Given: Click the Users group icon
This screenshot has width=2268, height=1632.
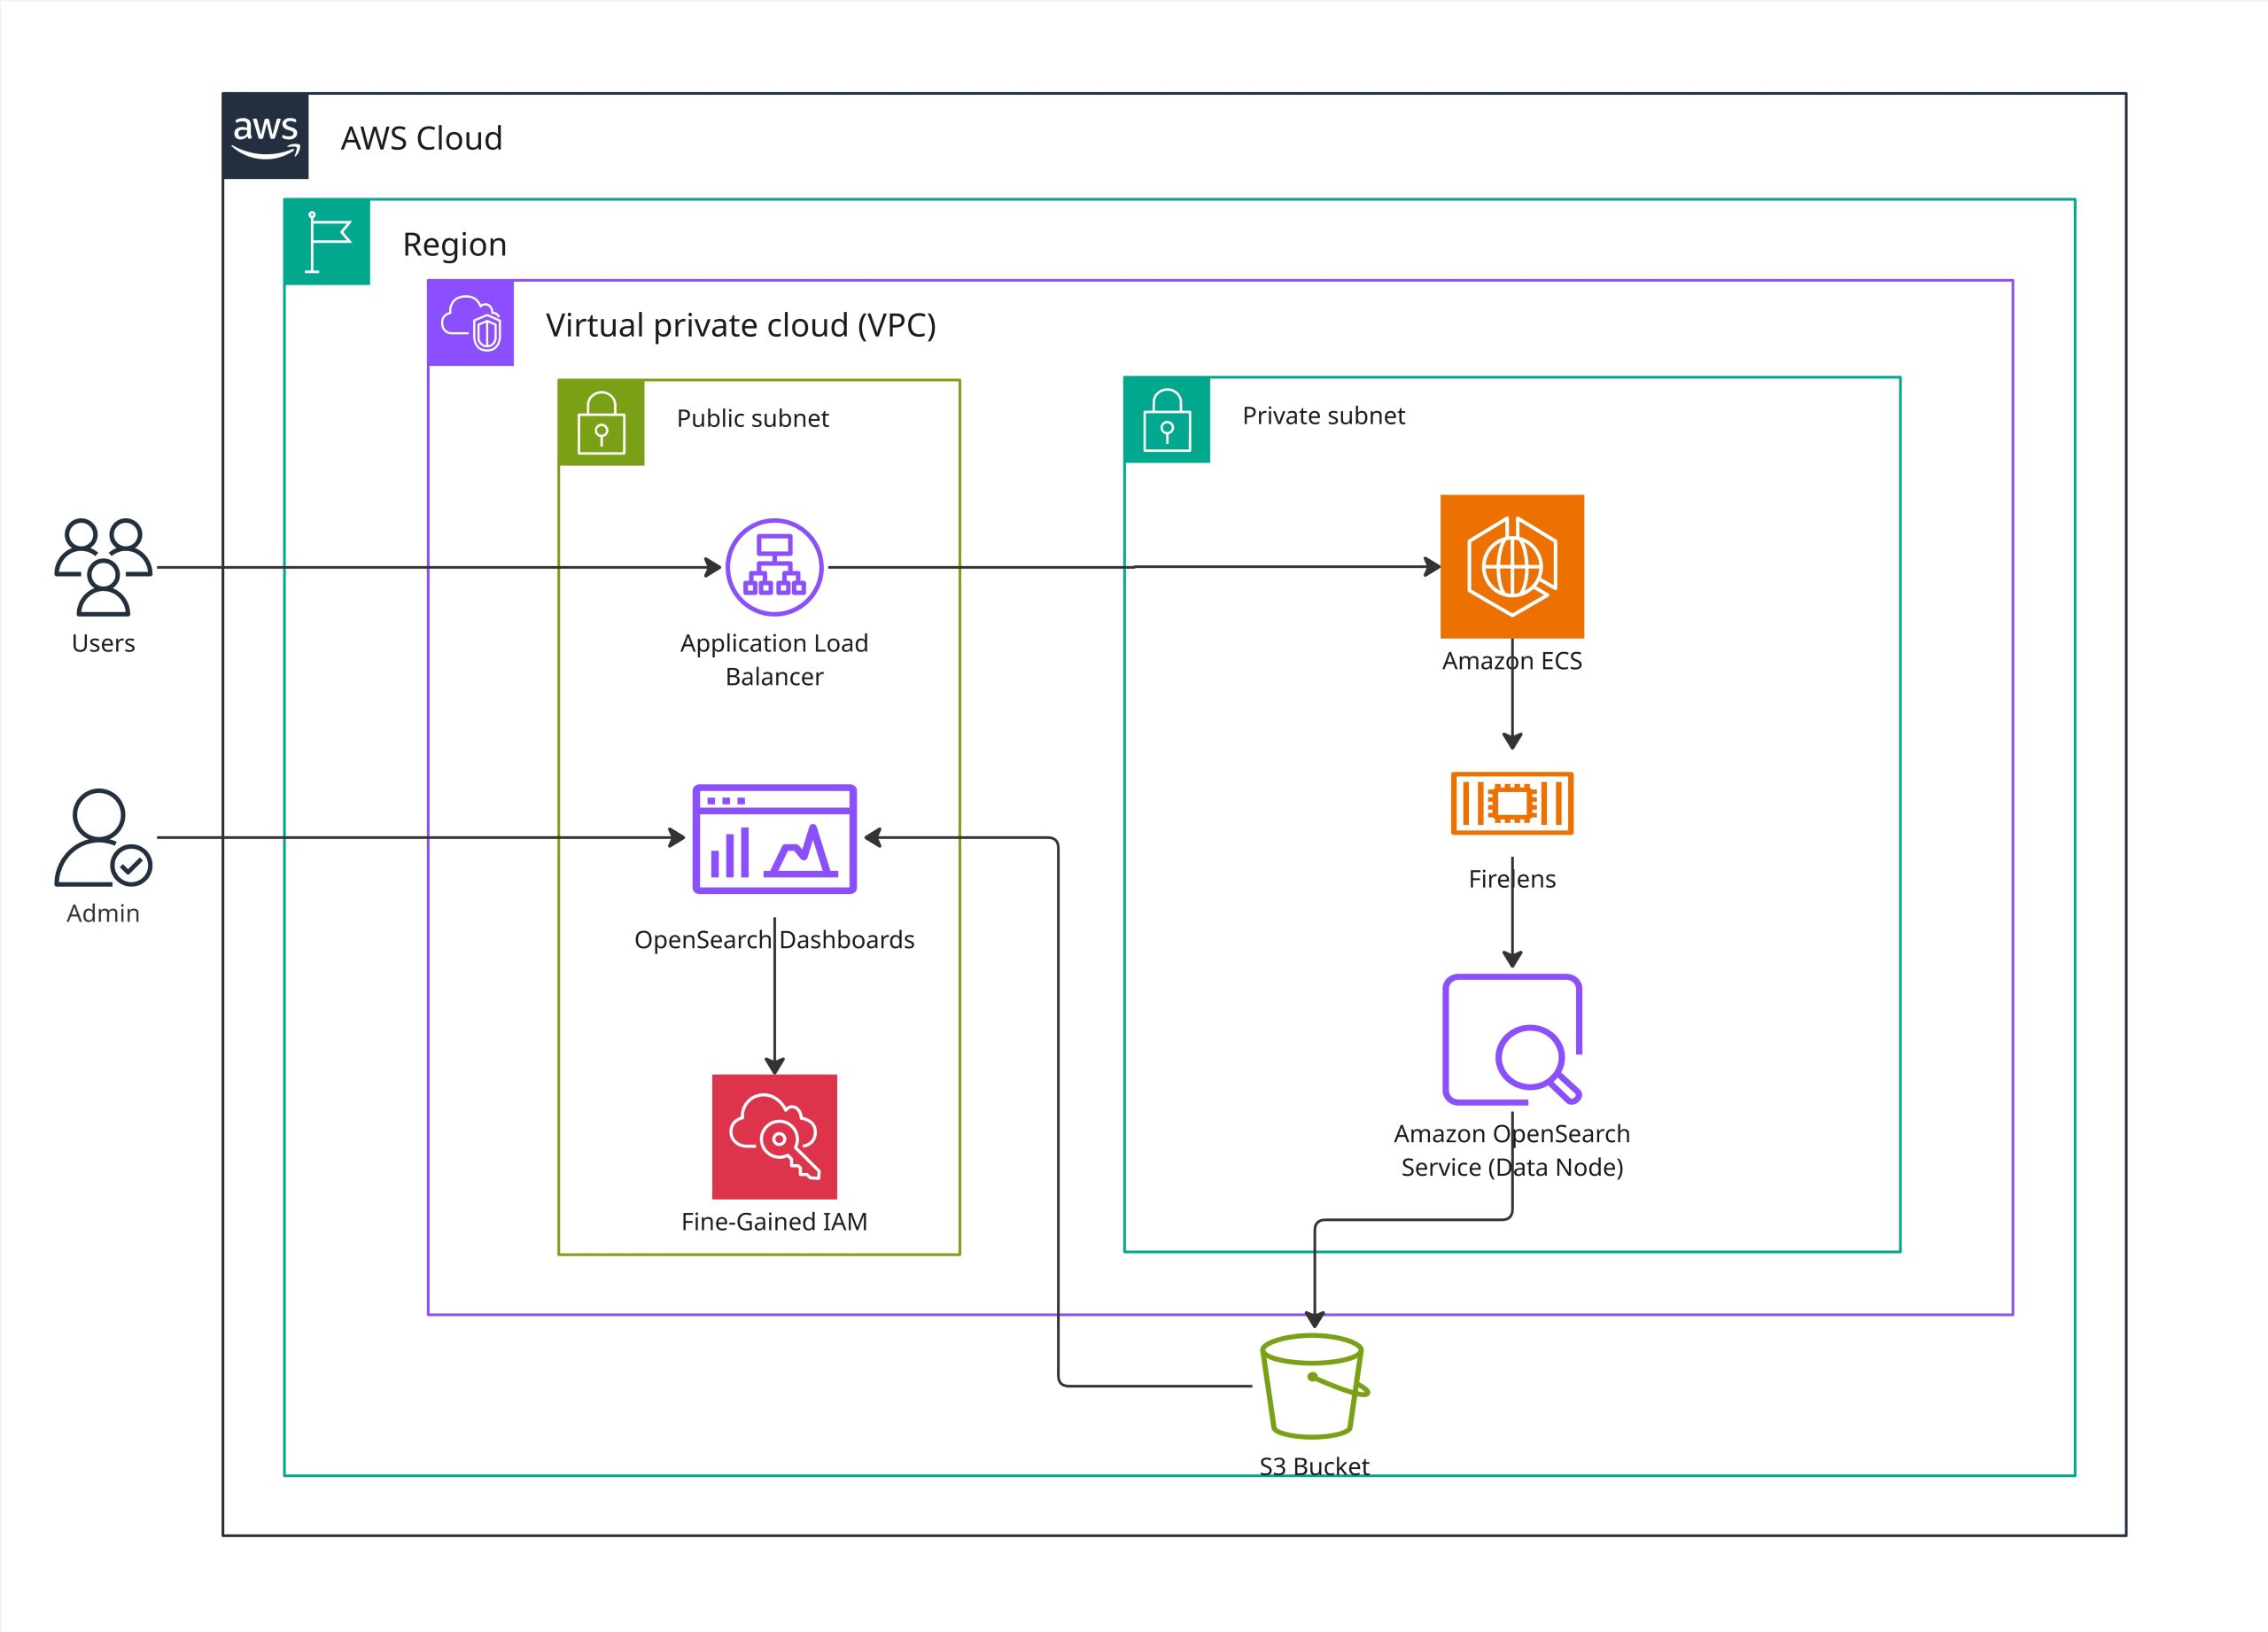Looking at the screenshot, I should (x=104, y=566).
